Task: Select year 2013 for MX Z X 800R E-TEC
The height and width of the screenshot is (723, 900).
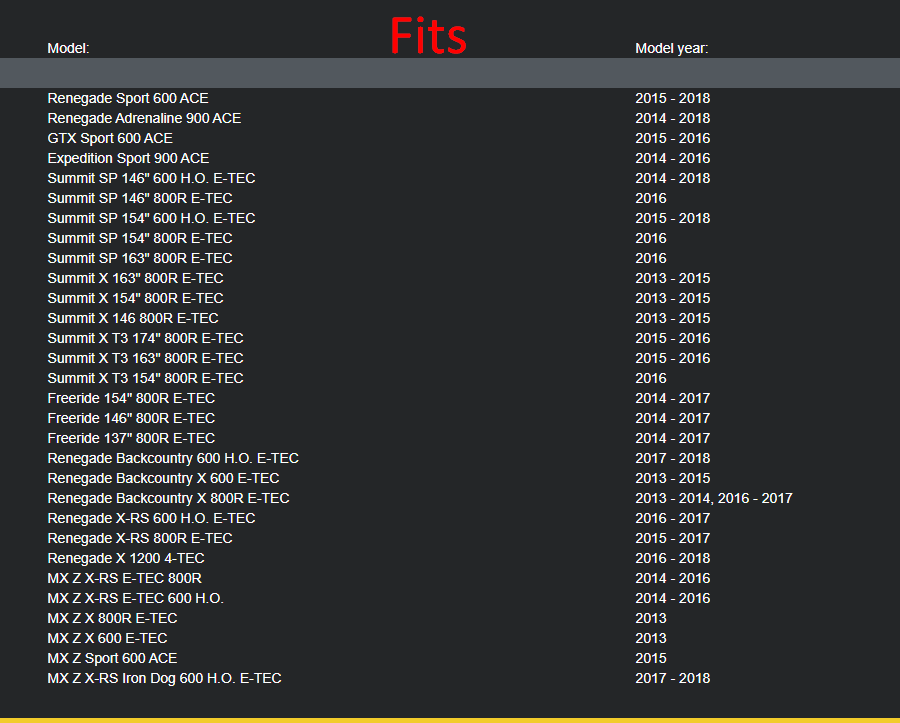Action: tap(651, 619)
